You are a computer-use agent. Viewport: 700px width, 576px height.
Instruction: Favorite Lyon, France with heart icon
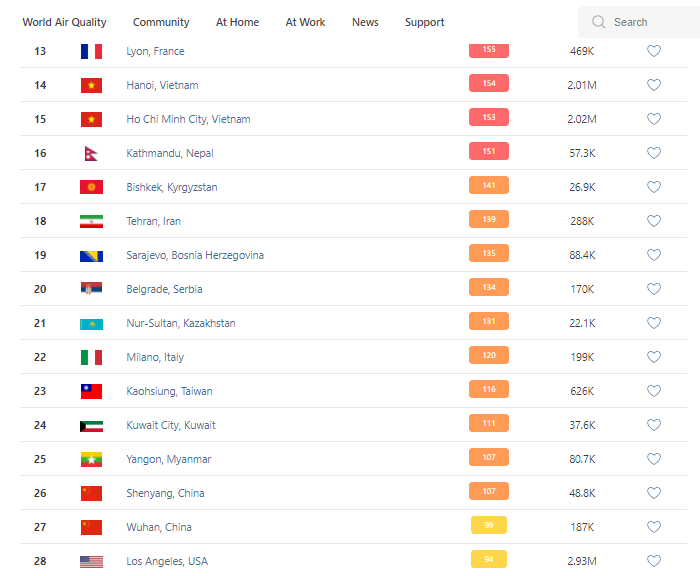point(654,51)
